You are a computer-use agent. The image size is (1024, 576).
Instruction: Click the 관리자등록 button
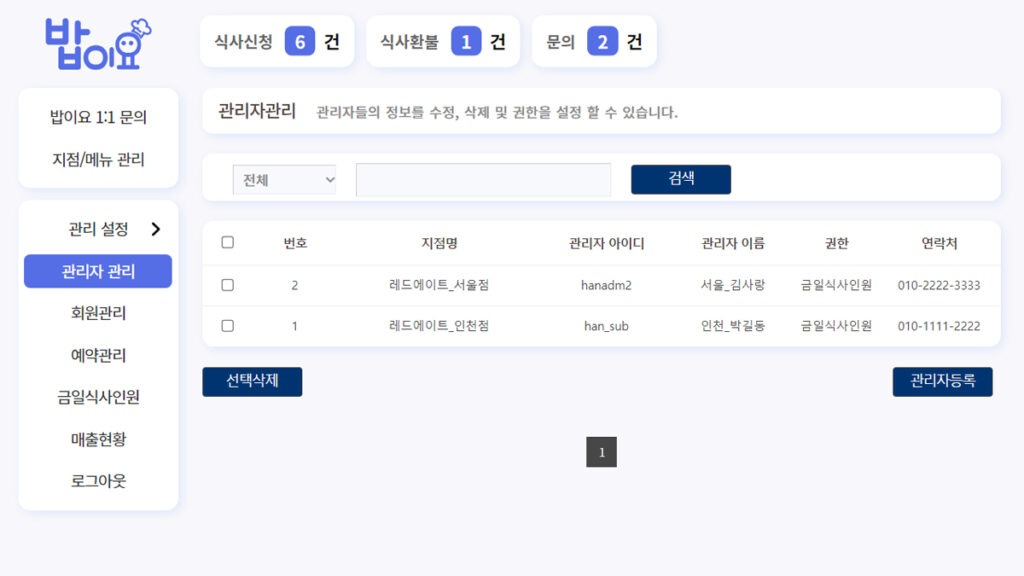[x=942, y=381]
